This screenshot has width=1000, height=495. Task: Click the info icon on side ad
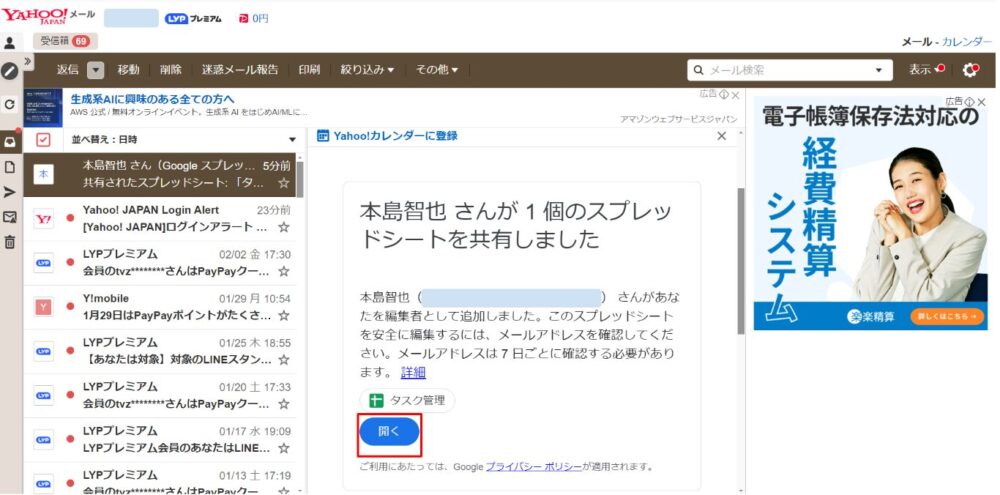click(x=969, y=101)
